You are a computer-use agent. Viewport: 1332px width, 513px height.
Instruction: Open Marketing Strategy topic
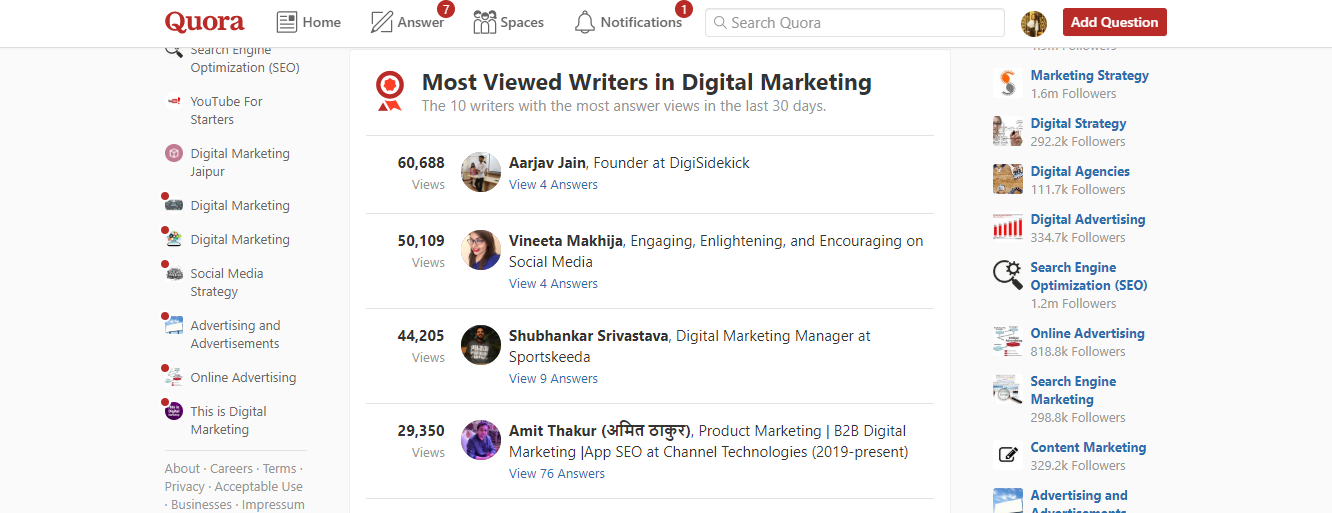pyautogui.click(x=1089, y=75)
